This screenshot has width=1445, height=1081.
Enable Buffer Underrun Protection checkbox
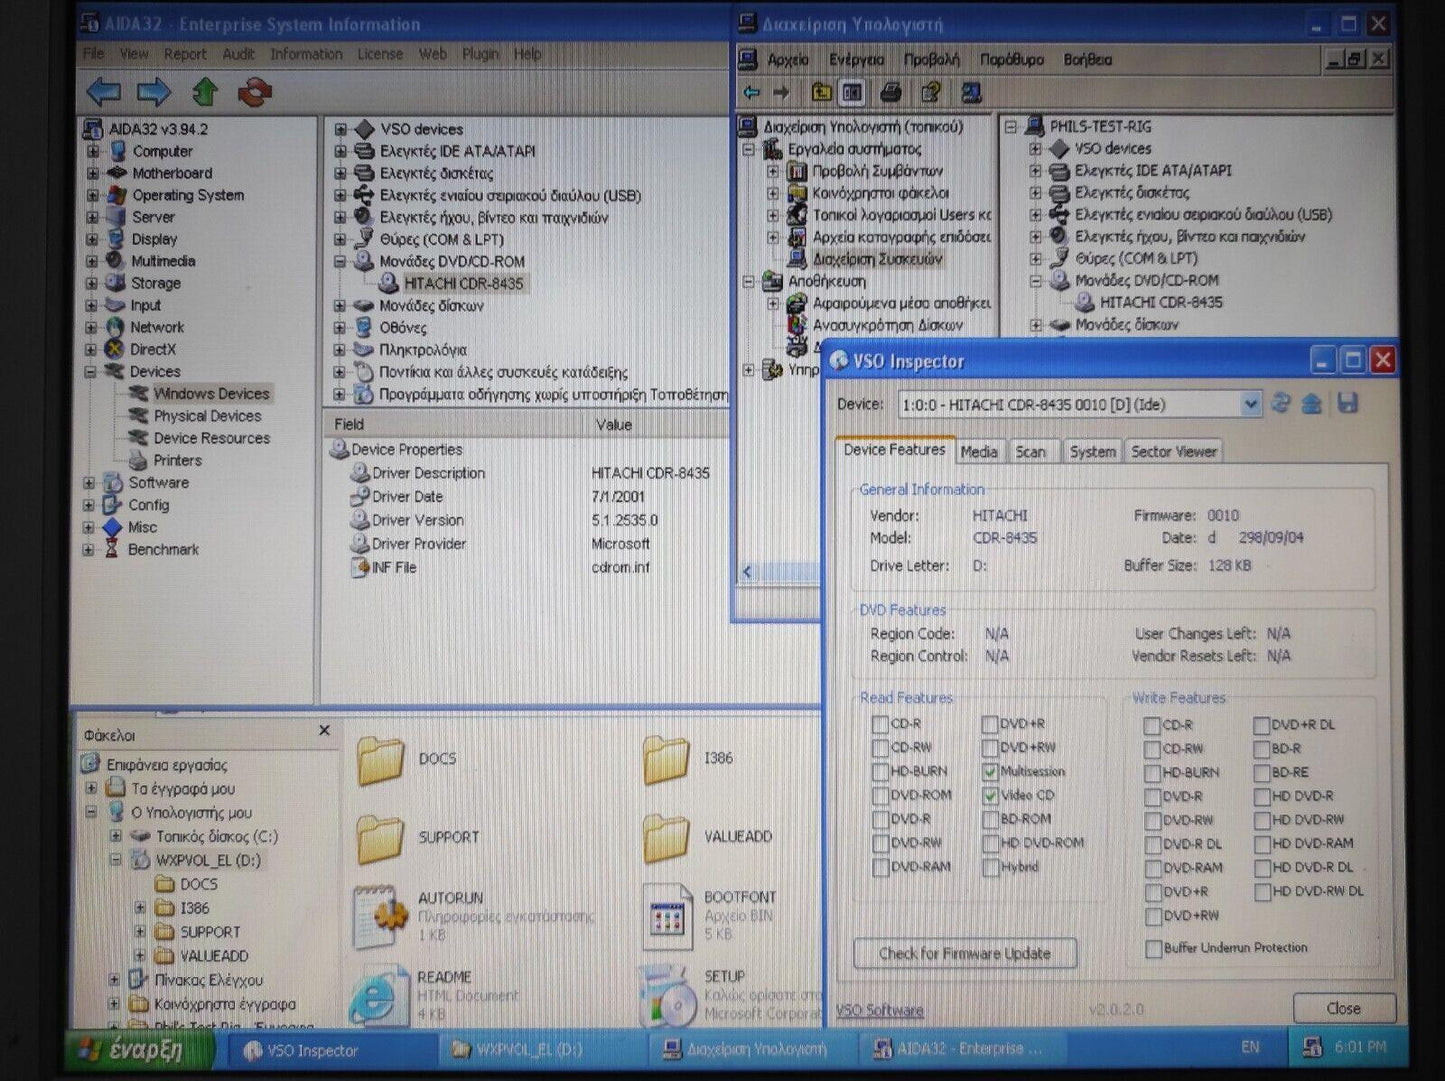pyautogui.click(x=1153, y=948)
